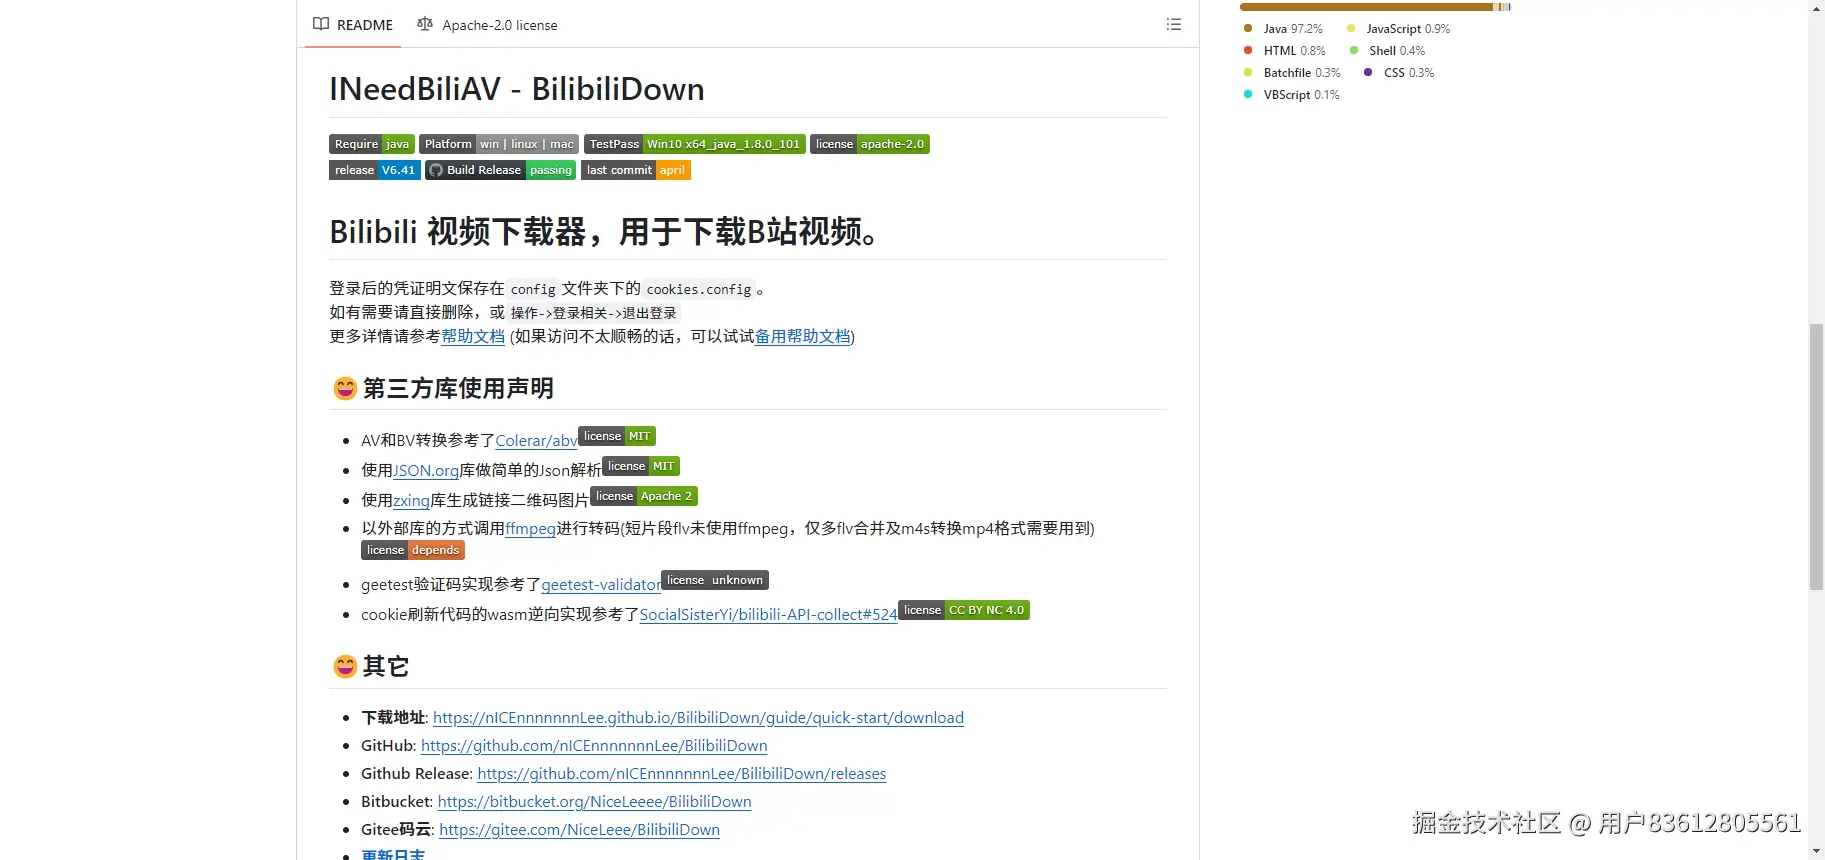Open the Gitee repository URL
The height and width of the screenshot is (860, 1825).
[x=579, y=830]
